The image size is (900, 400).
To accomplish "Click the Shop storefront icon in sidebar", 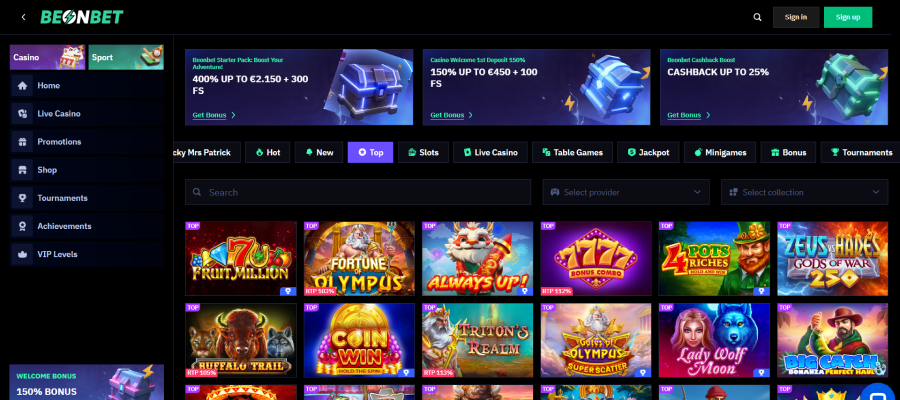I will (22, 170).
